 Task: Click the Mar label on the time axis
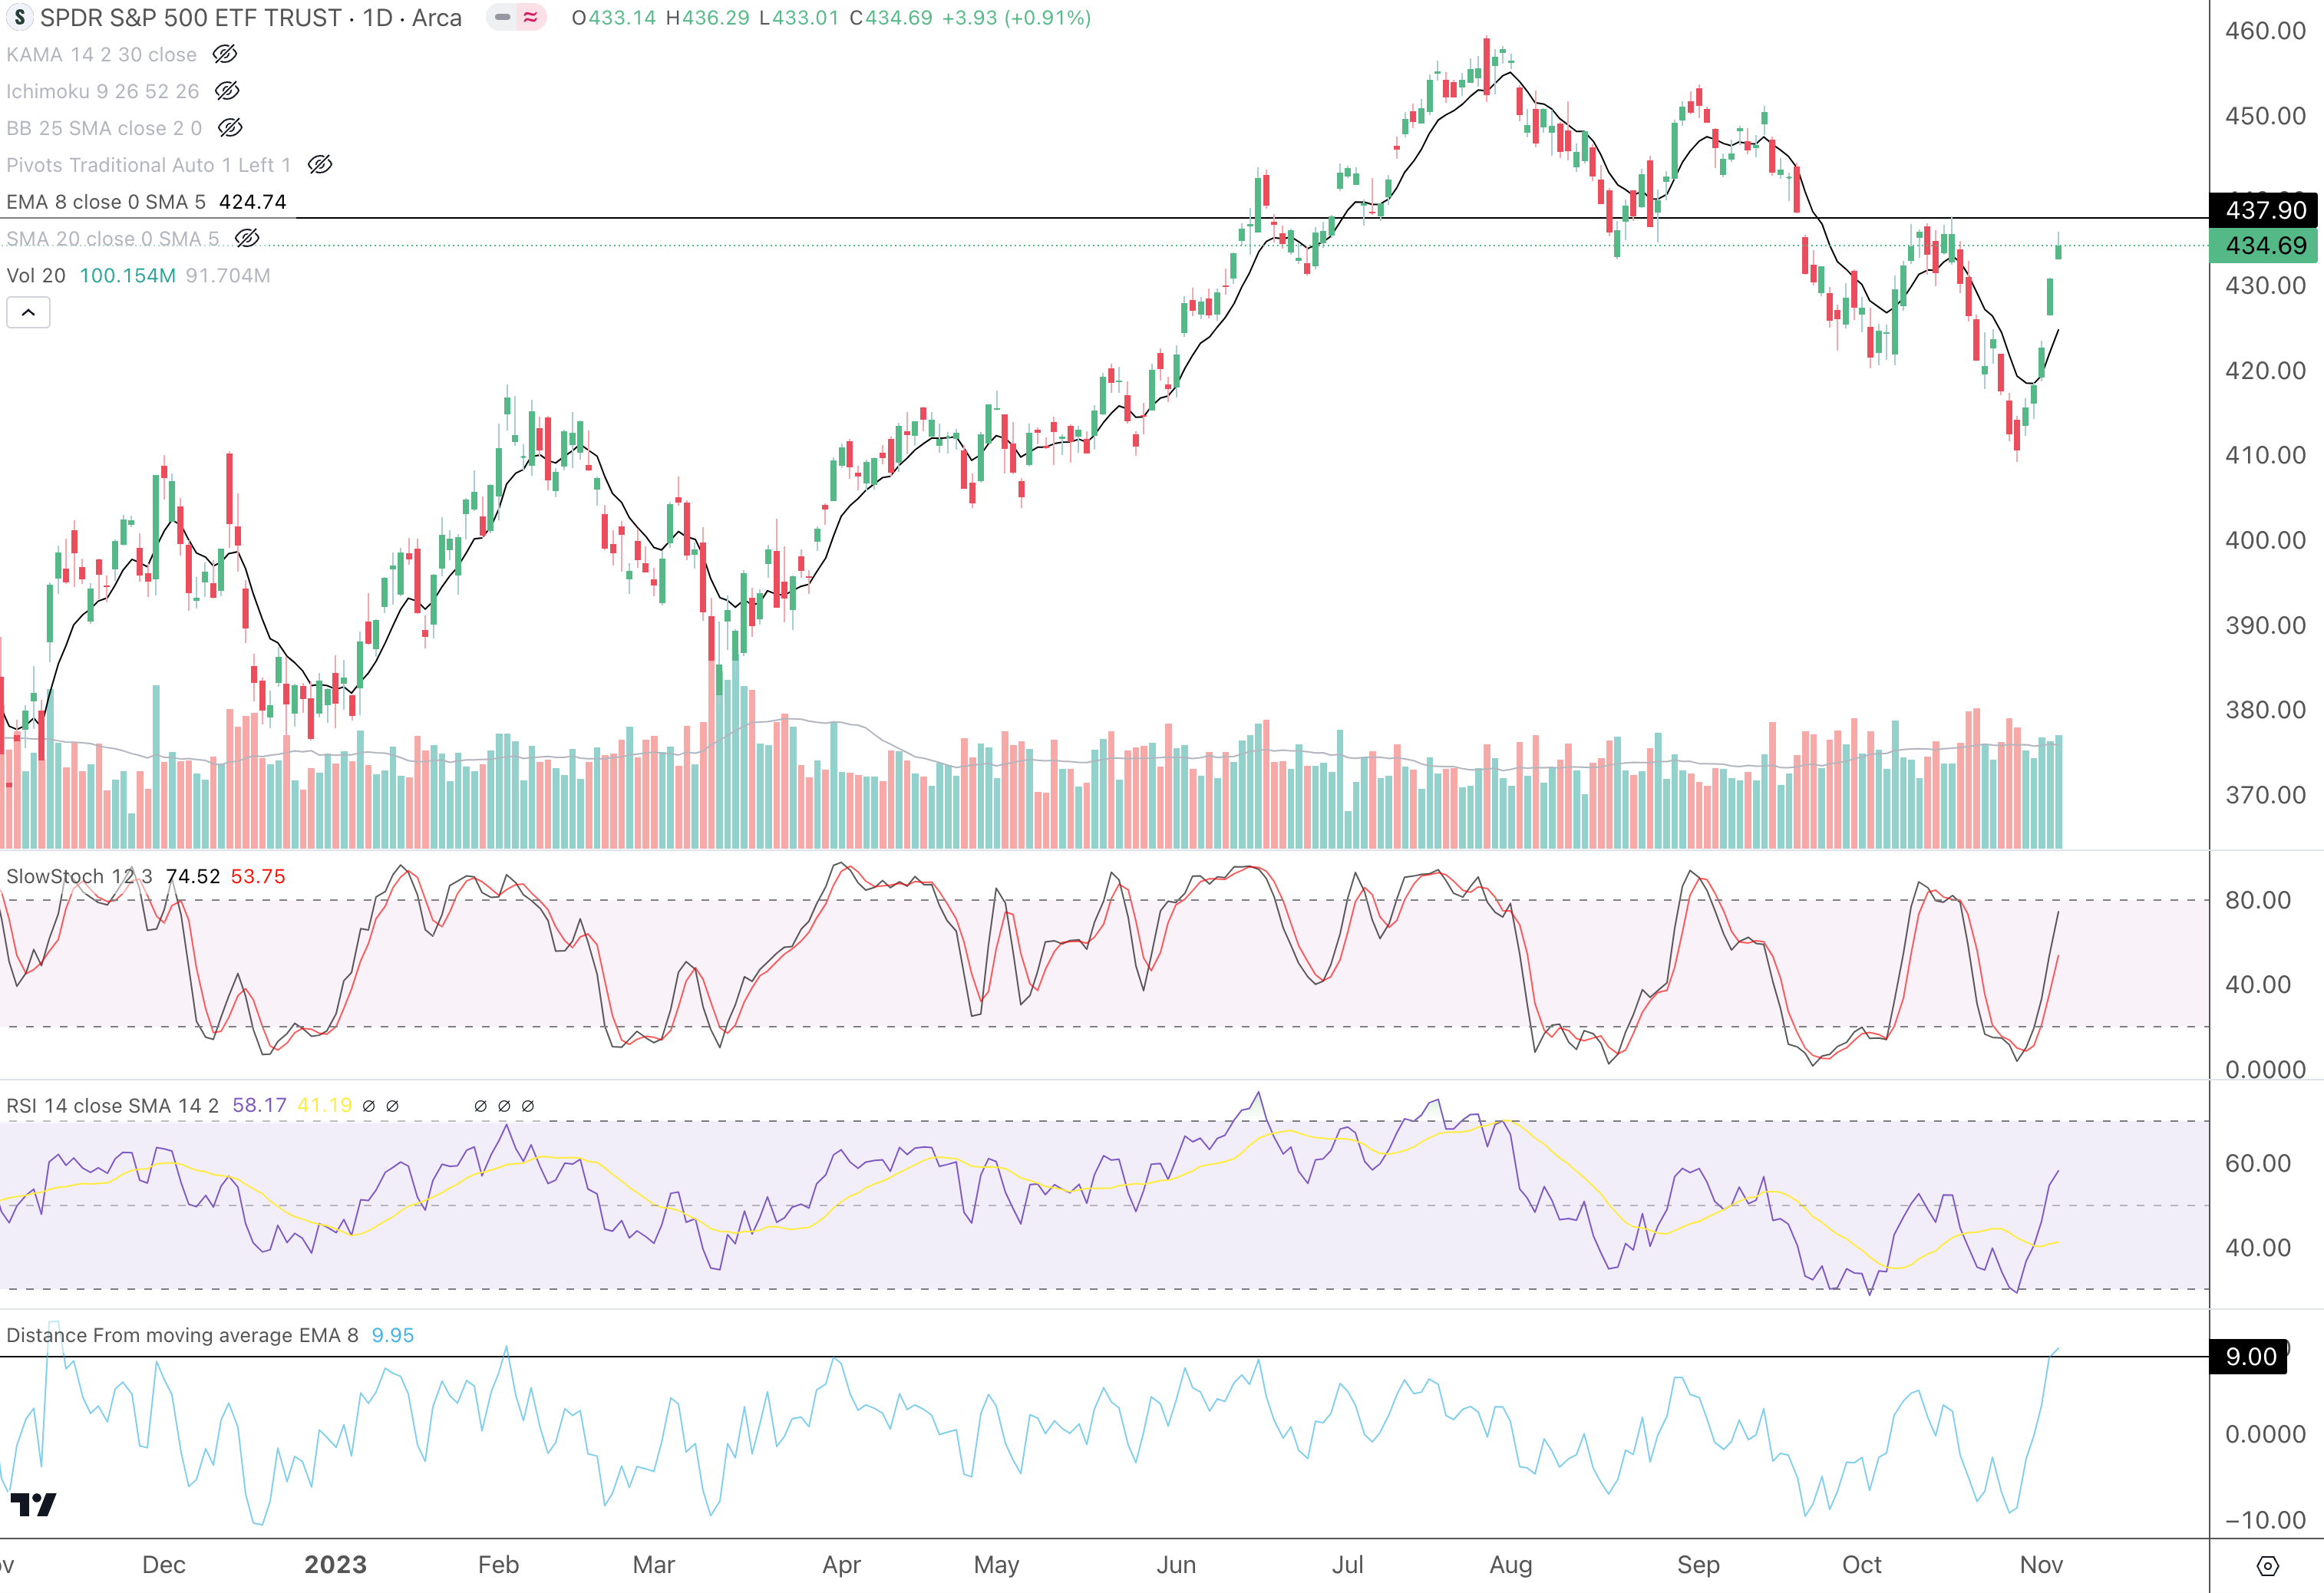coord(654,1565)
